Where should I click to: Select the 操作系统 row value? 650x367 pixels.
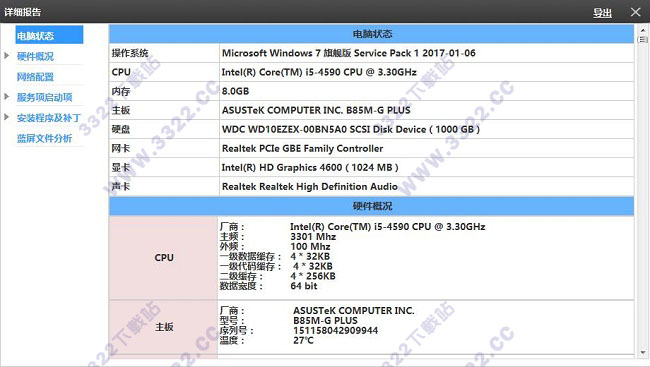[427, 53]
